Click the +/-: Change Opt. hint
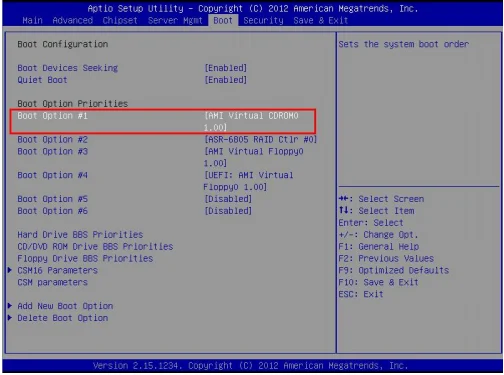This screenshot has width=504, height=375. tap(378, 235)
